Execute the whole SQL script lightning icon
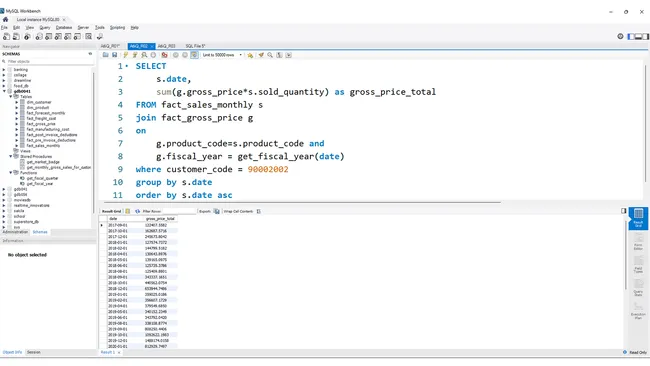 [x=126, y=55]
